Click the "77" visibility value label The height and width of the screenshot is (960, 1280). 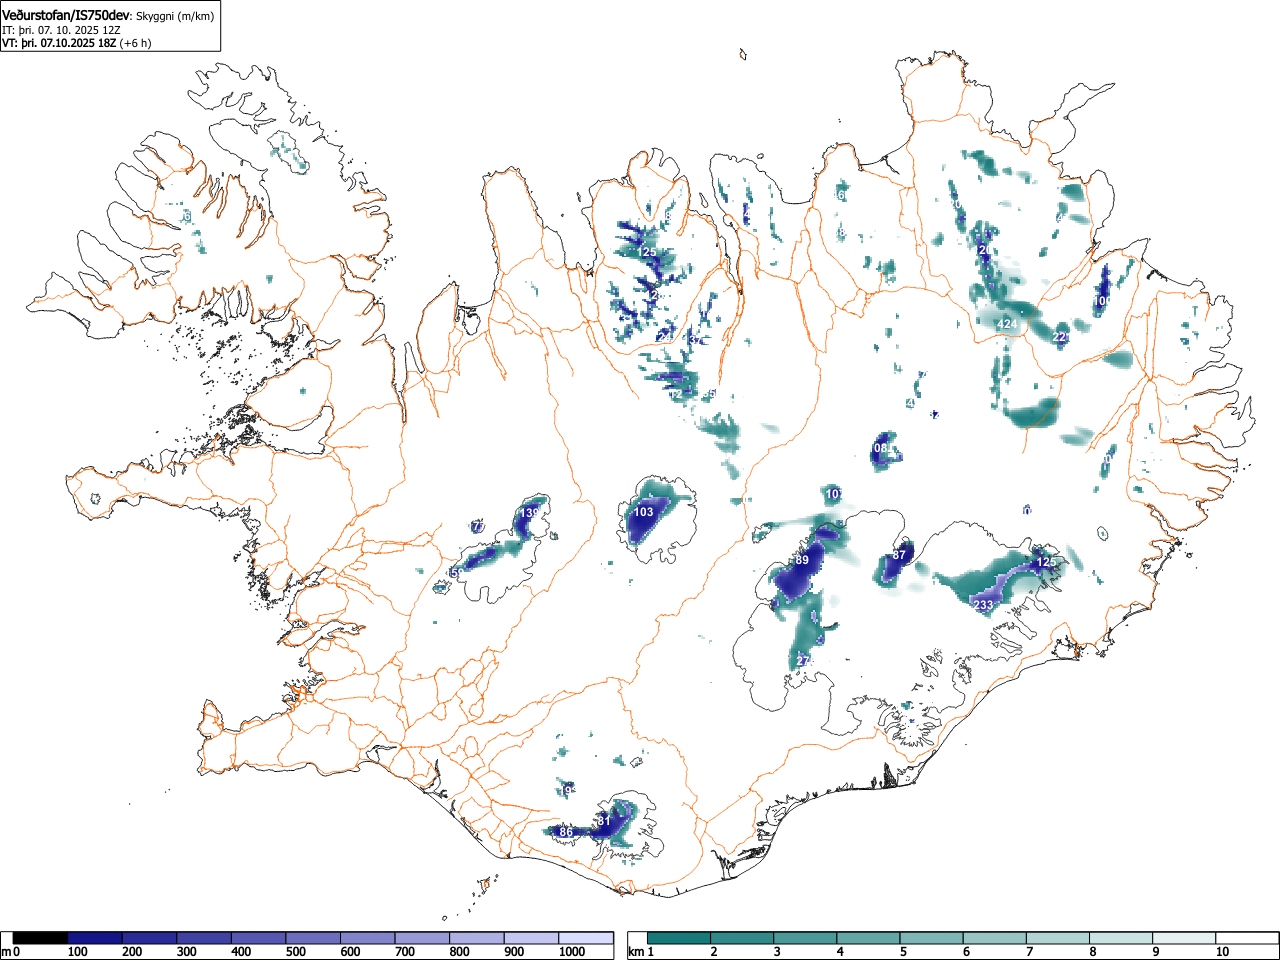(478, 527)
